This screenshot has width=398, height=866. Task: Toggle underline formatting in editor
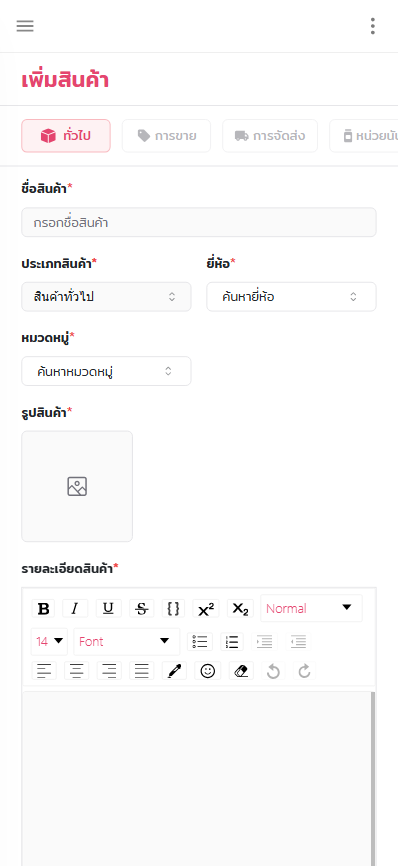pyautogui.click(x=109, y=609)
